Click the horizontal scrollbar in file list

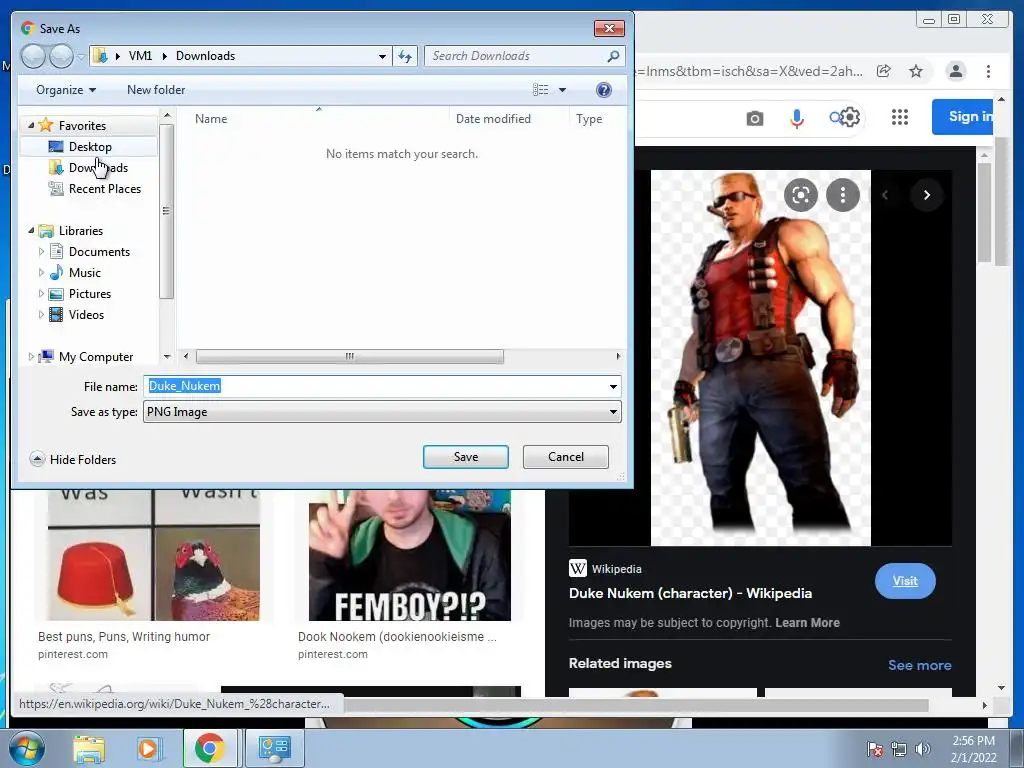click(x=350, y=357)
